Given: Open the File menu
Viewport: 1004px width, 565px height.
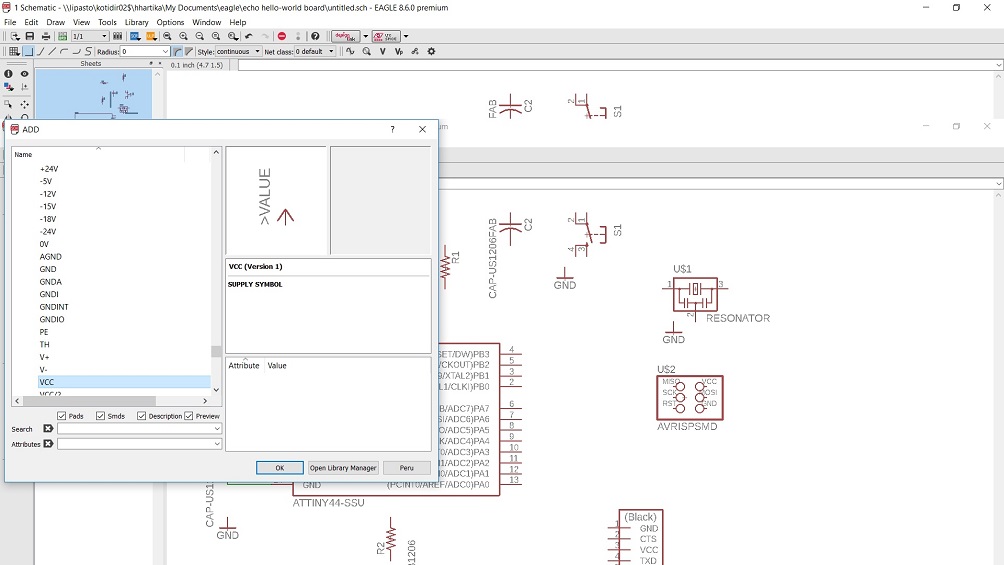Looking at the screenshot, I should 10,22.
